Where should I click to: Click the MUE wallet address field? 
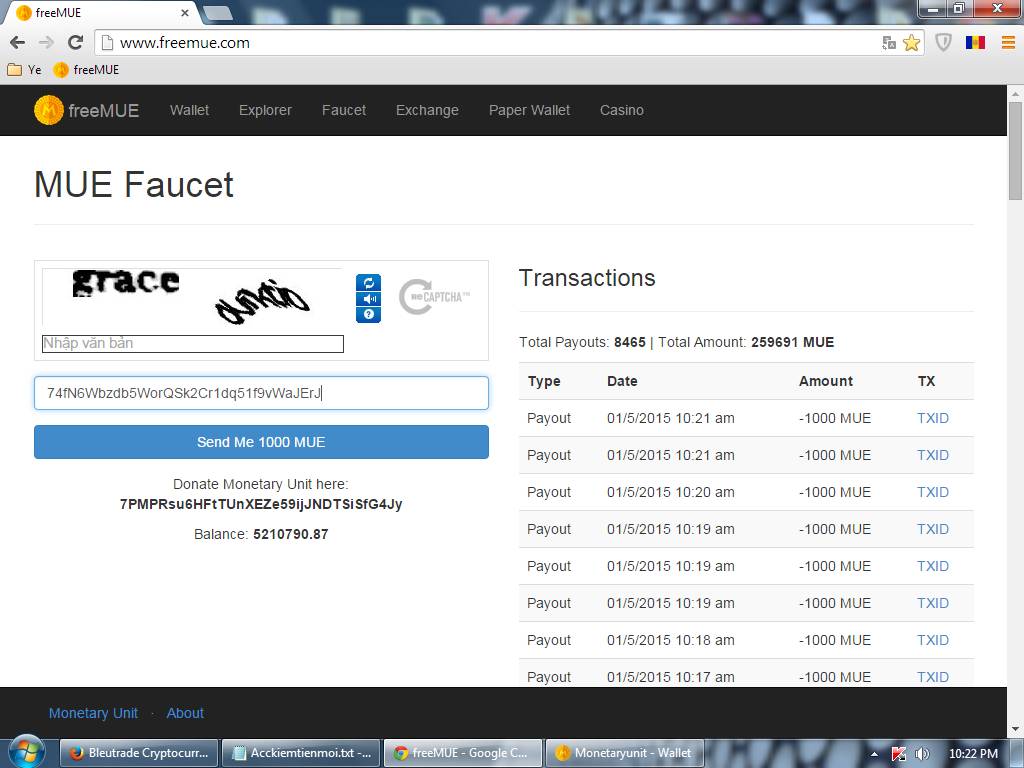261,393
